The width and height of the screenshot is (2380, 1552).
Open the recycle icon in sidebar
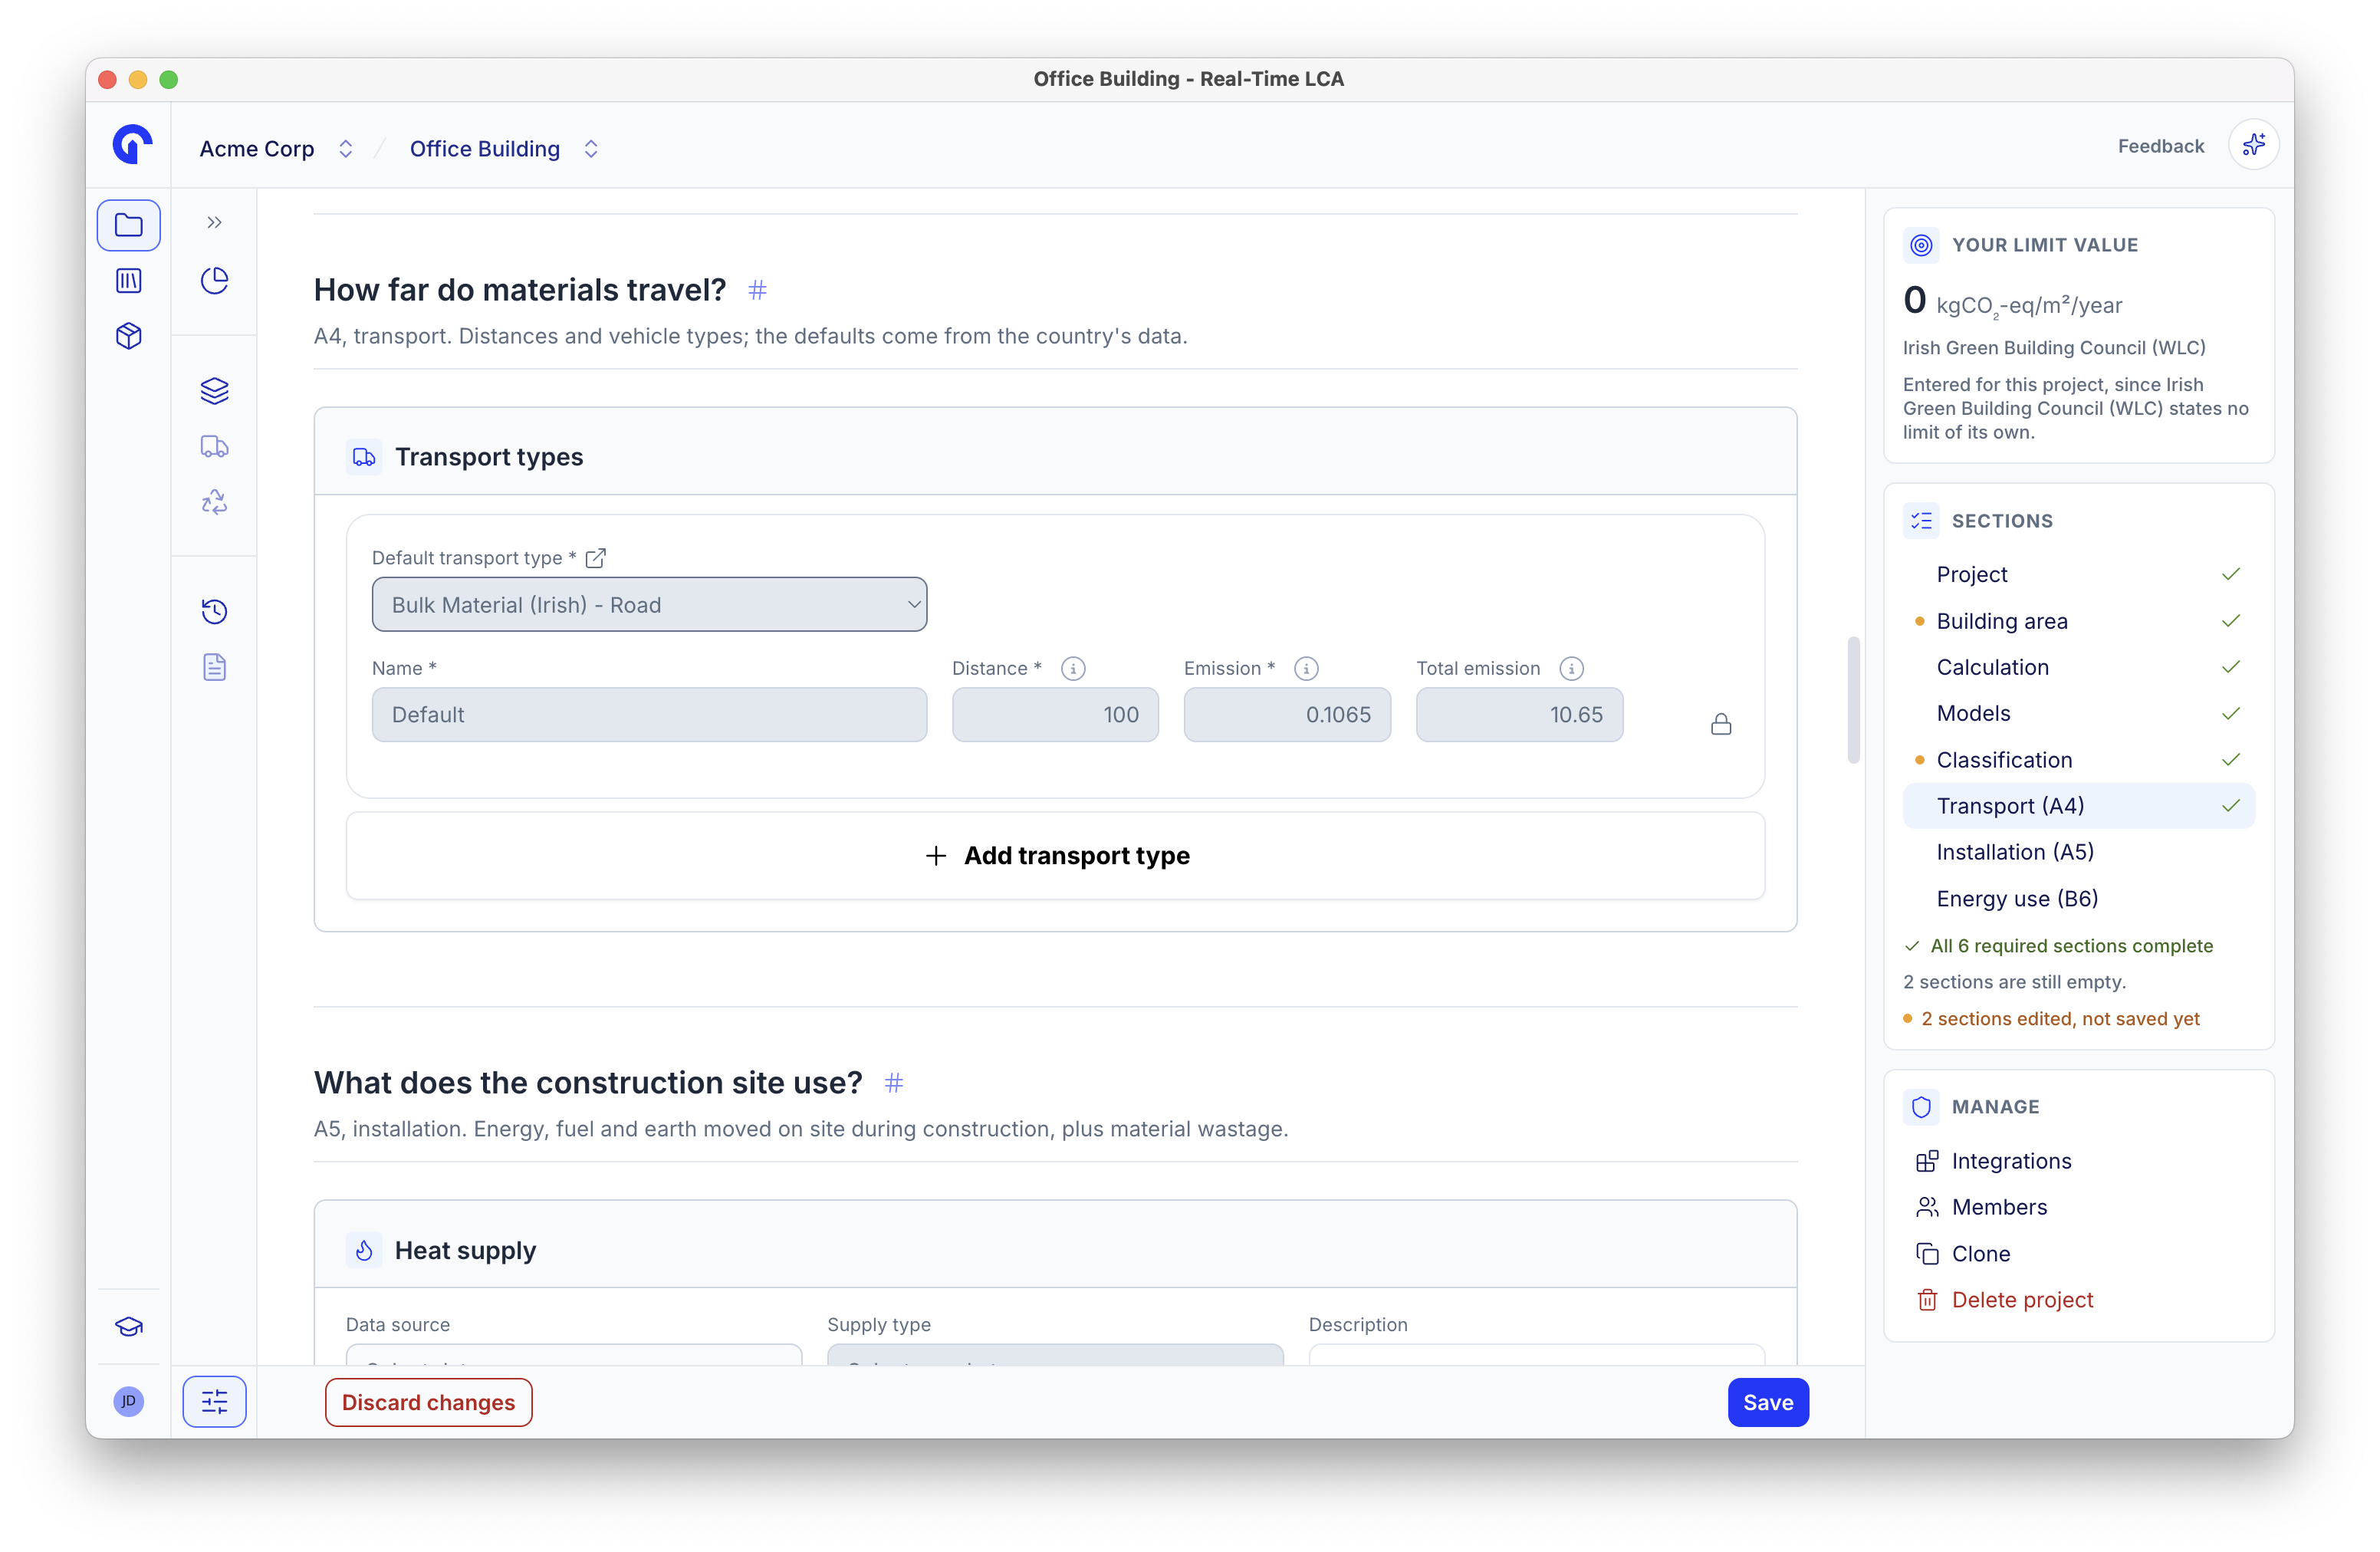[214, 501]
